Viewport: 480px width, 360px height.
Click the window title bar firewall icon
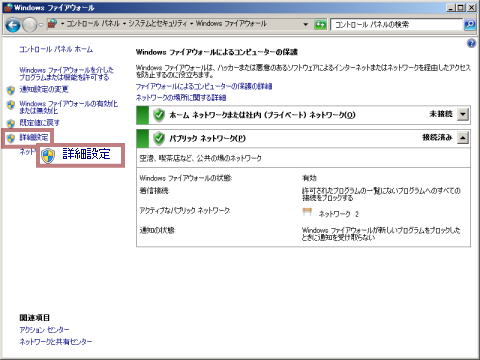point(8,7)
